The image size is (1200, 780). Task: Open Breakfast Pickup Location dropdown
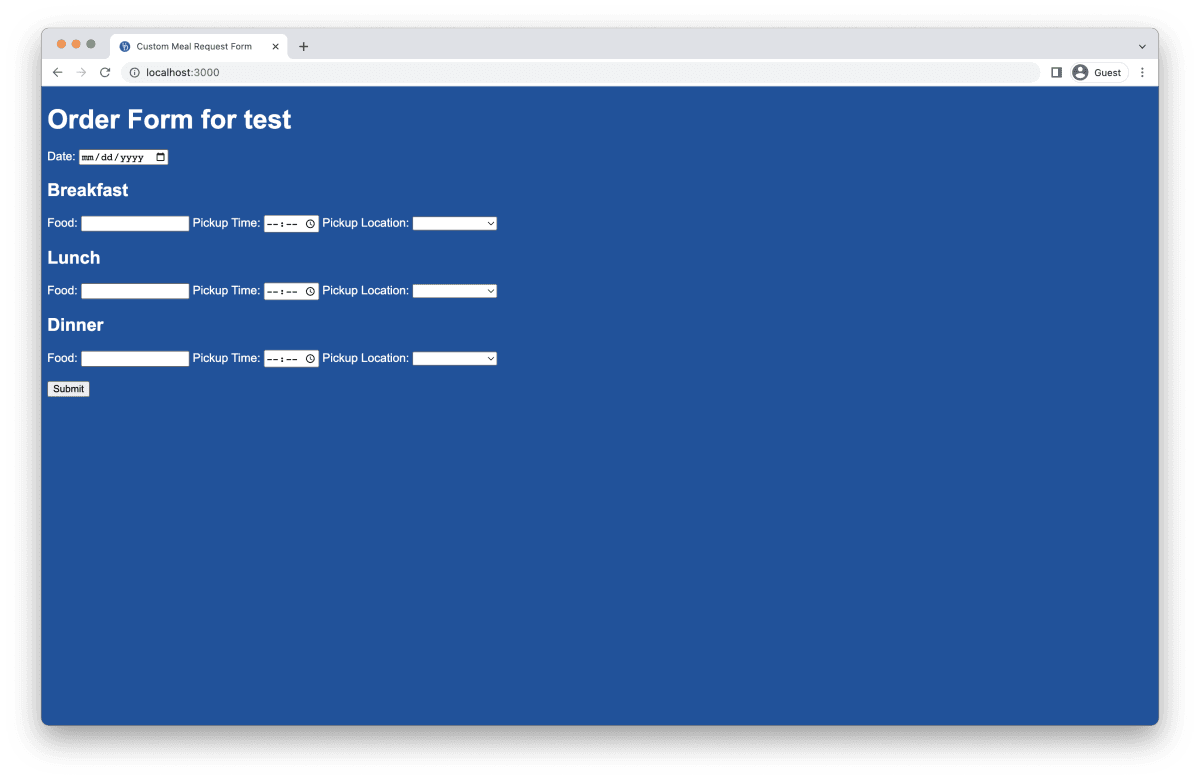pos(455,224)
